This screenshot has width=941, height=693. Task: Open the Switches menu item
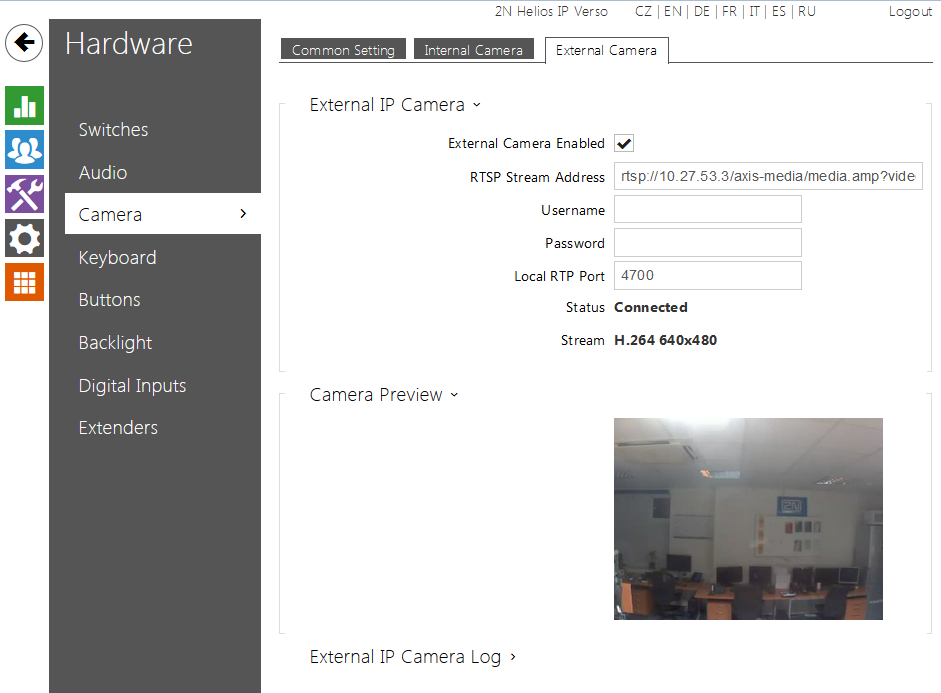(x=113, y=130)
